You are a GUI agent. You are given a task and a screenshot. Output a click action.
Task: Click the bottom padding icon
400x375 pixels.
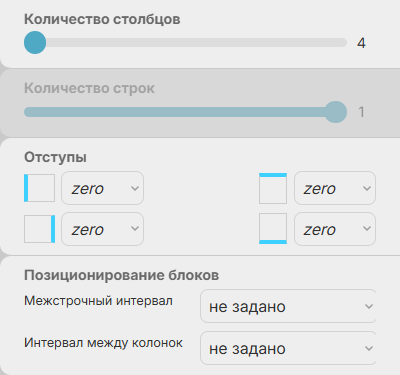click(273, 229)
